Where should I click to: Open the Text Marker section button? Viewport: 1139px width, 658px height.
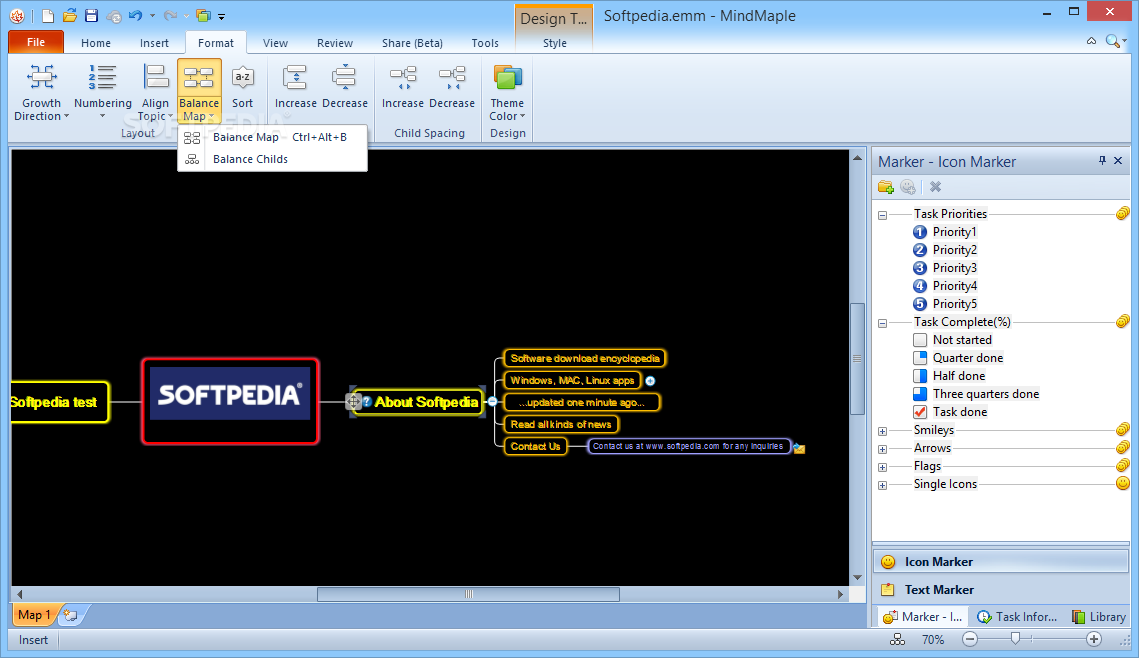(1001, 590)
